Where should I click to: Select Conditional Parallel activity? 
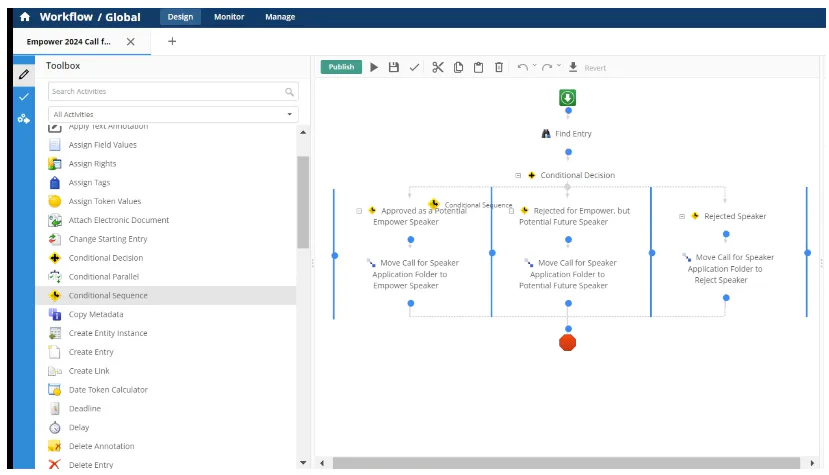click(165, 277)
